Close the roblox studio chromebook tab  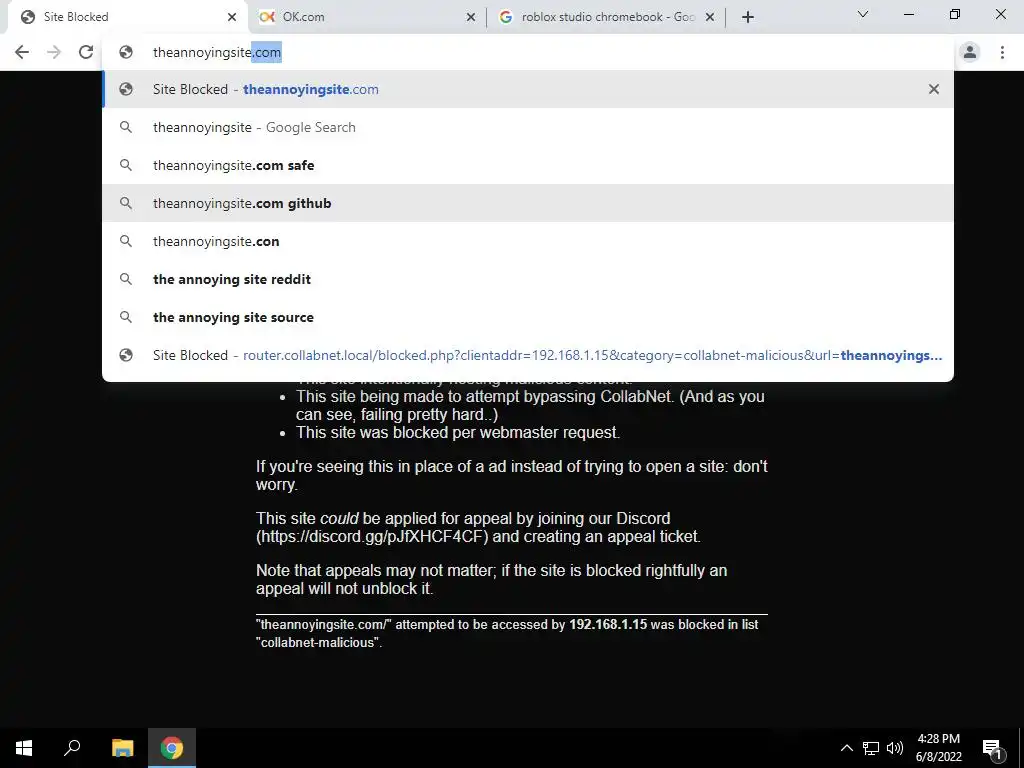710,17
